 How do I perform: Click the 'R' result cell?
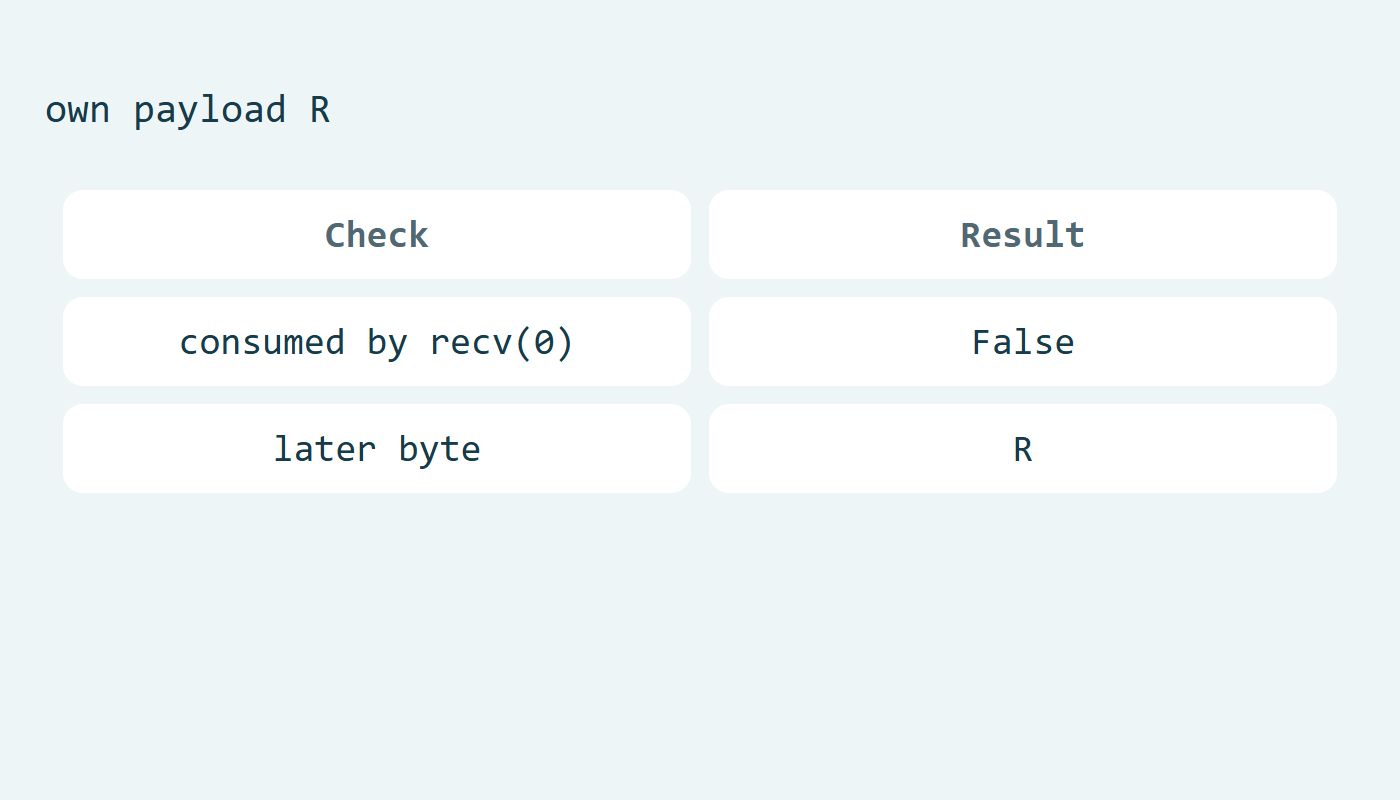pos(1023,448)
